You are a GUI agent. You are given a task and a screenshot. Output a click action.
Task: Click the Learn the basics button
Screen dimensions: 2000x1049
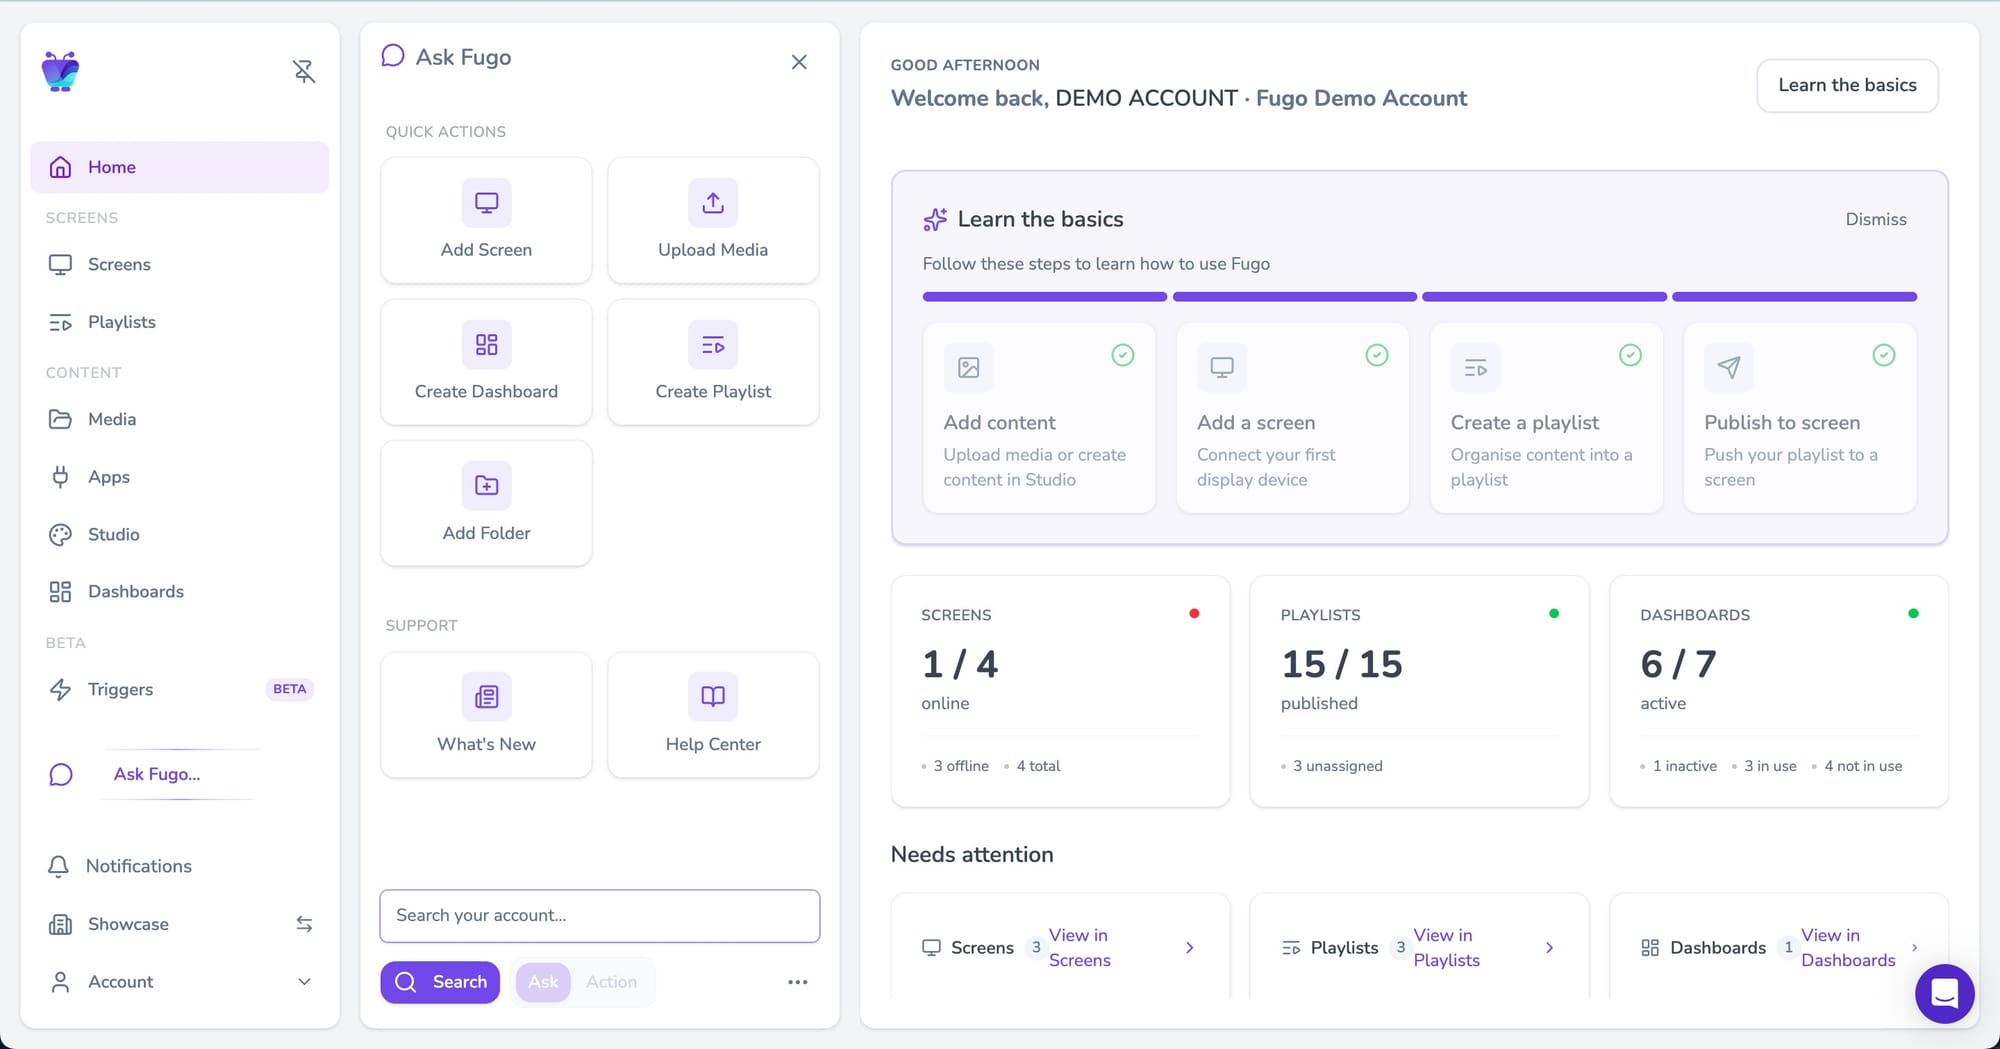click(1846, 85)
